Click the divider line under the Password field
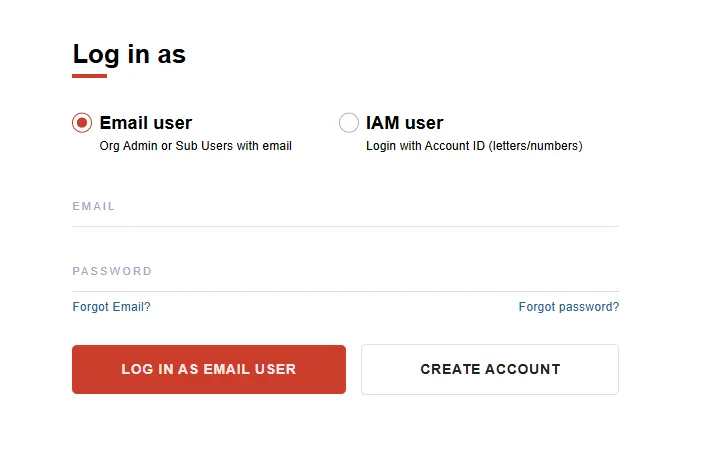This screenshot has height=455, width=702. pos(345,291)
